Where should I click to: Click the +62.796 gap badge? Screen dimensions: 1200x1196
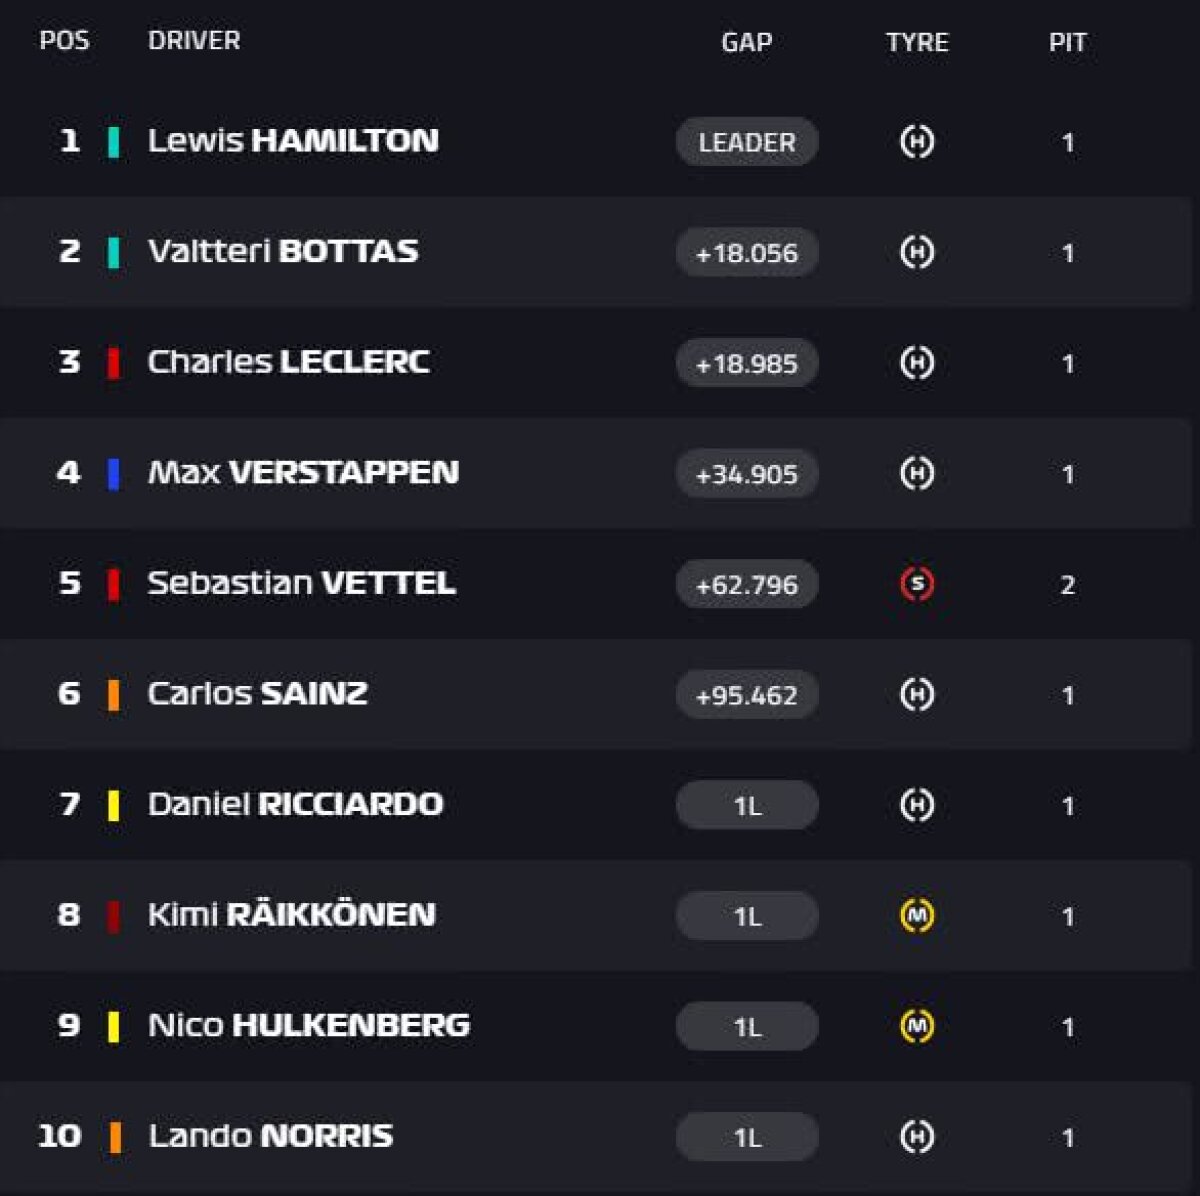click(747, 584)
